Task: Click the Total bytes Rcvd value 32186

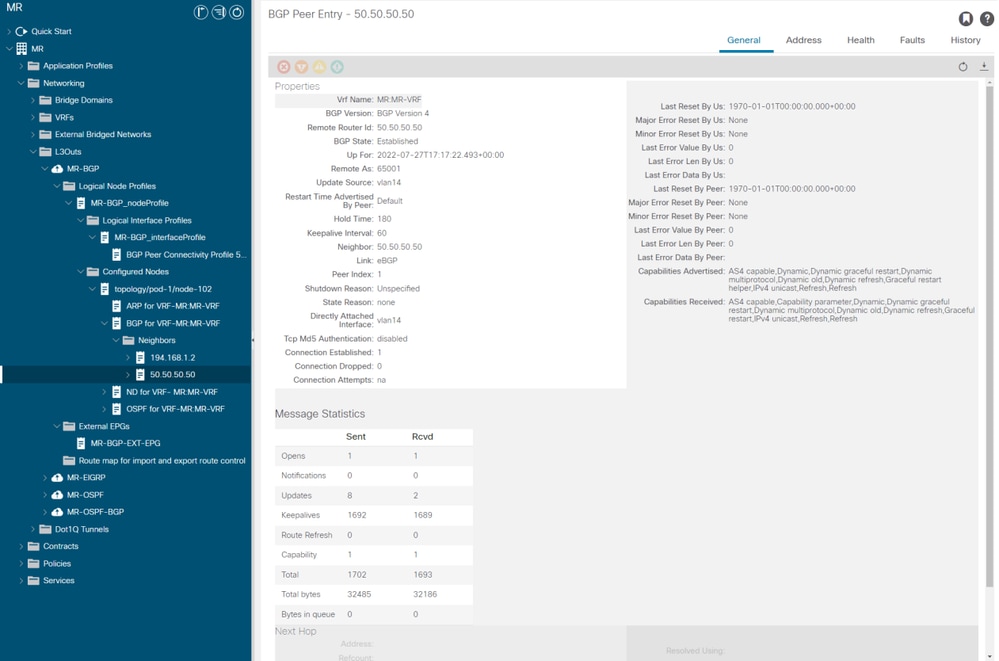Action: point(425,594)
